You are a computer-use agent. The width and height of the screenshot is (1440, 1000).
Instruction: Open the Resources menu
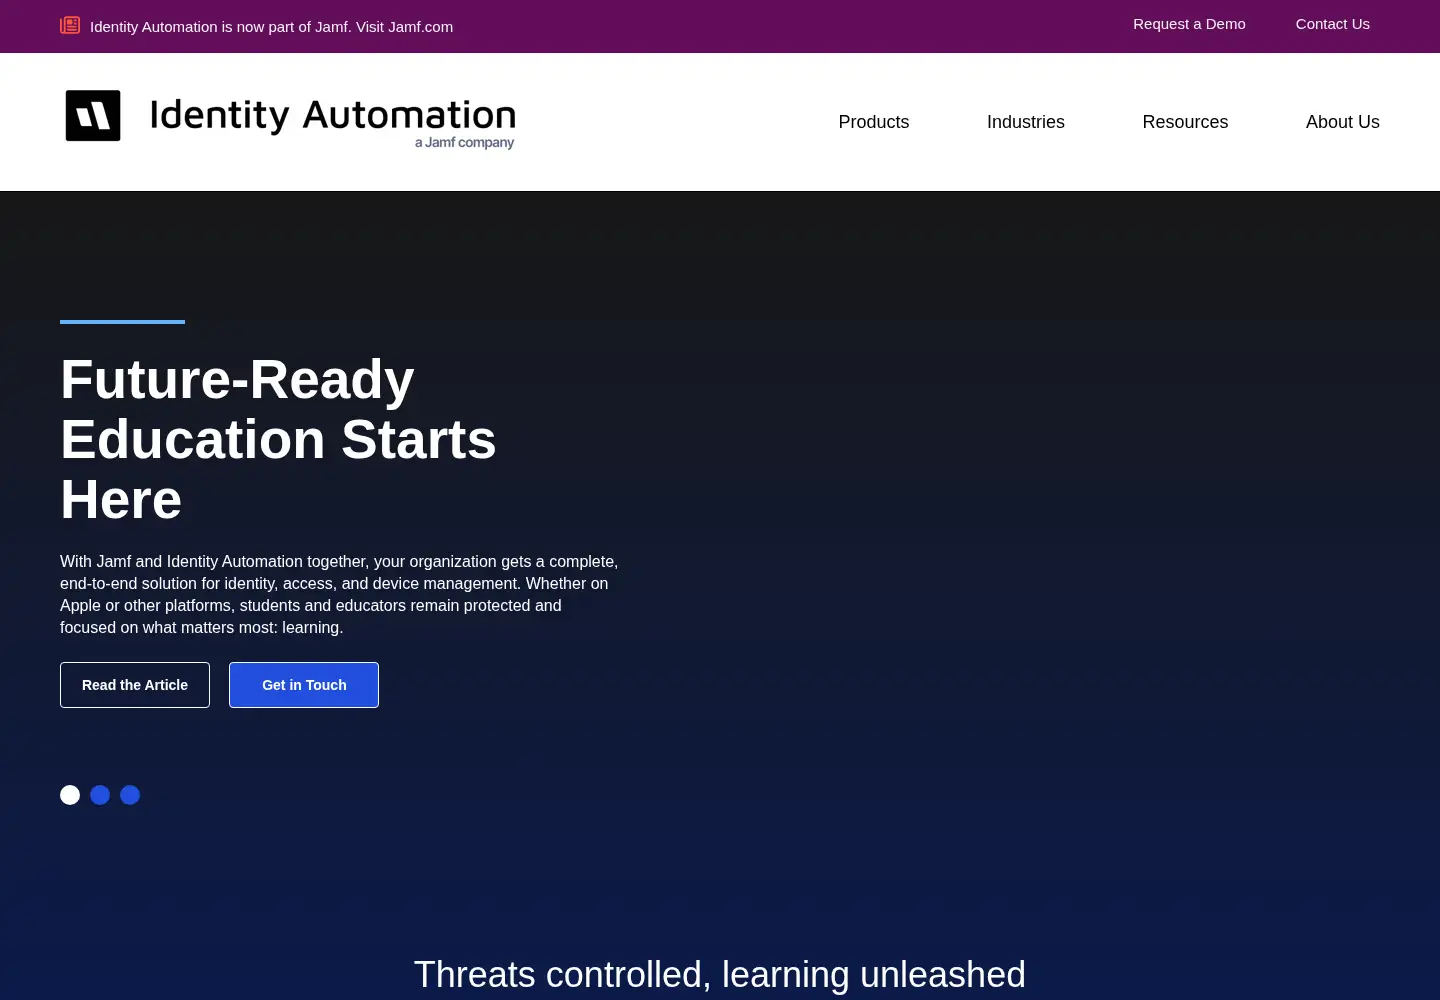click(x=1185, y=122)
